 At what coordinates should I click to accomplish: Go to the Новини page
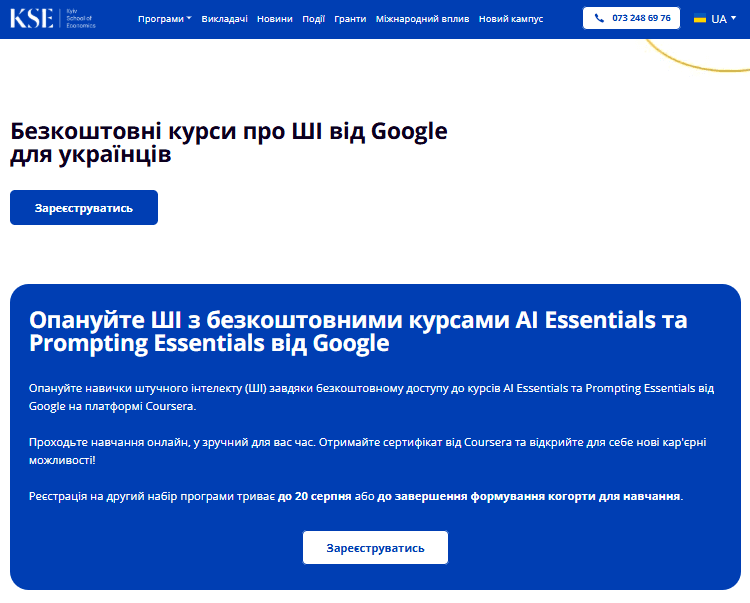tap(275, 19)
